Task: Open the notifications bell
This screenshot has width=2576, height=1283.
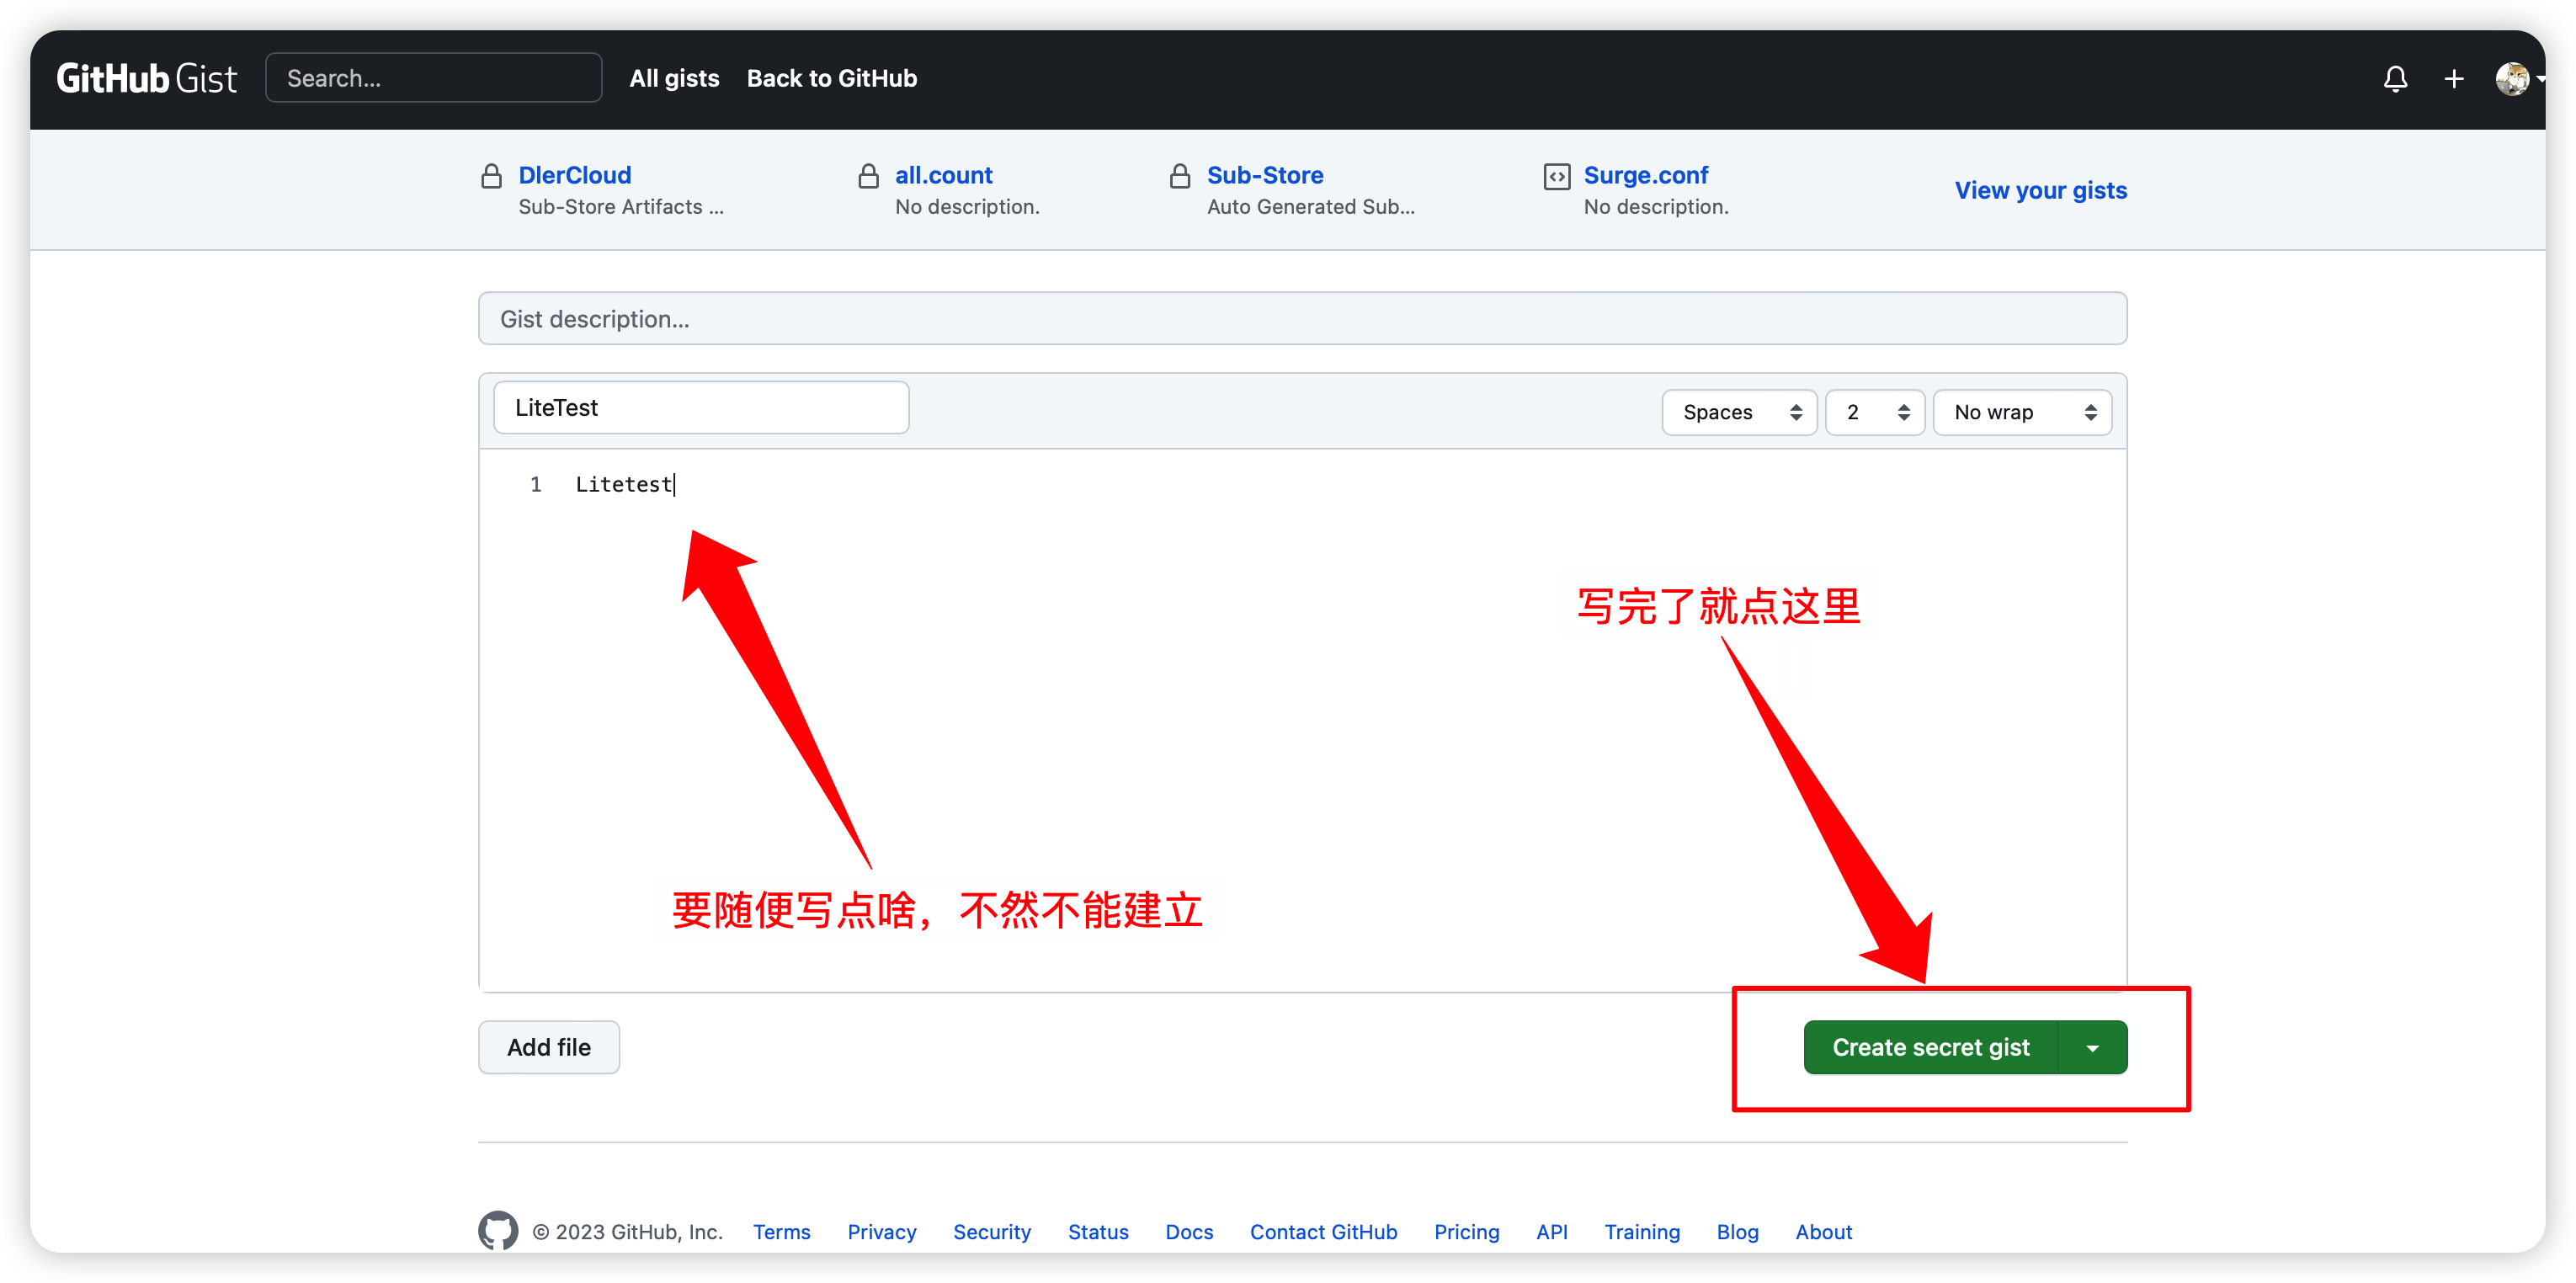Action: [x=2395, y=78]
